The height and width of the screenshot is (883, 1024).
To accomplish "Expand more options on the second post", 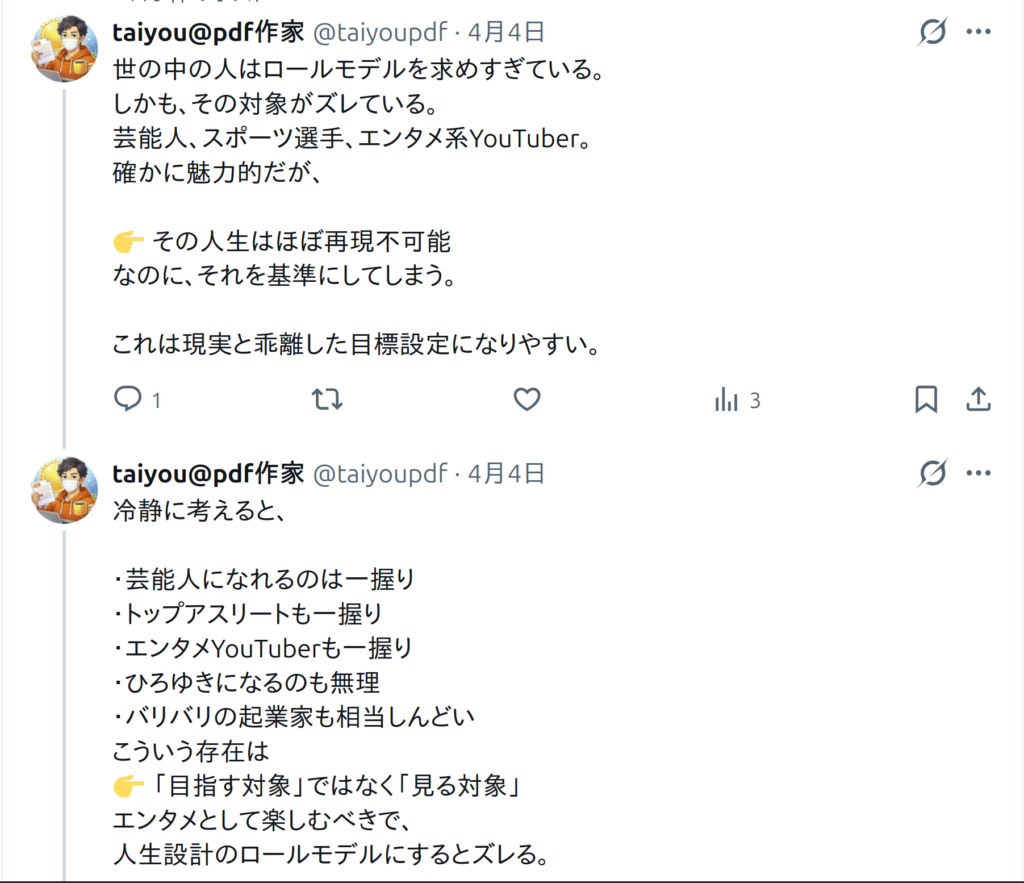I will pyautogui.click(x=977, y=473).
